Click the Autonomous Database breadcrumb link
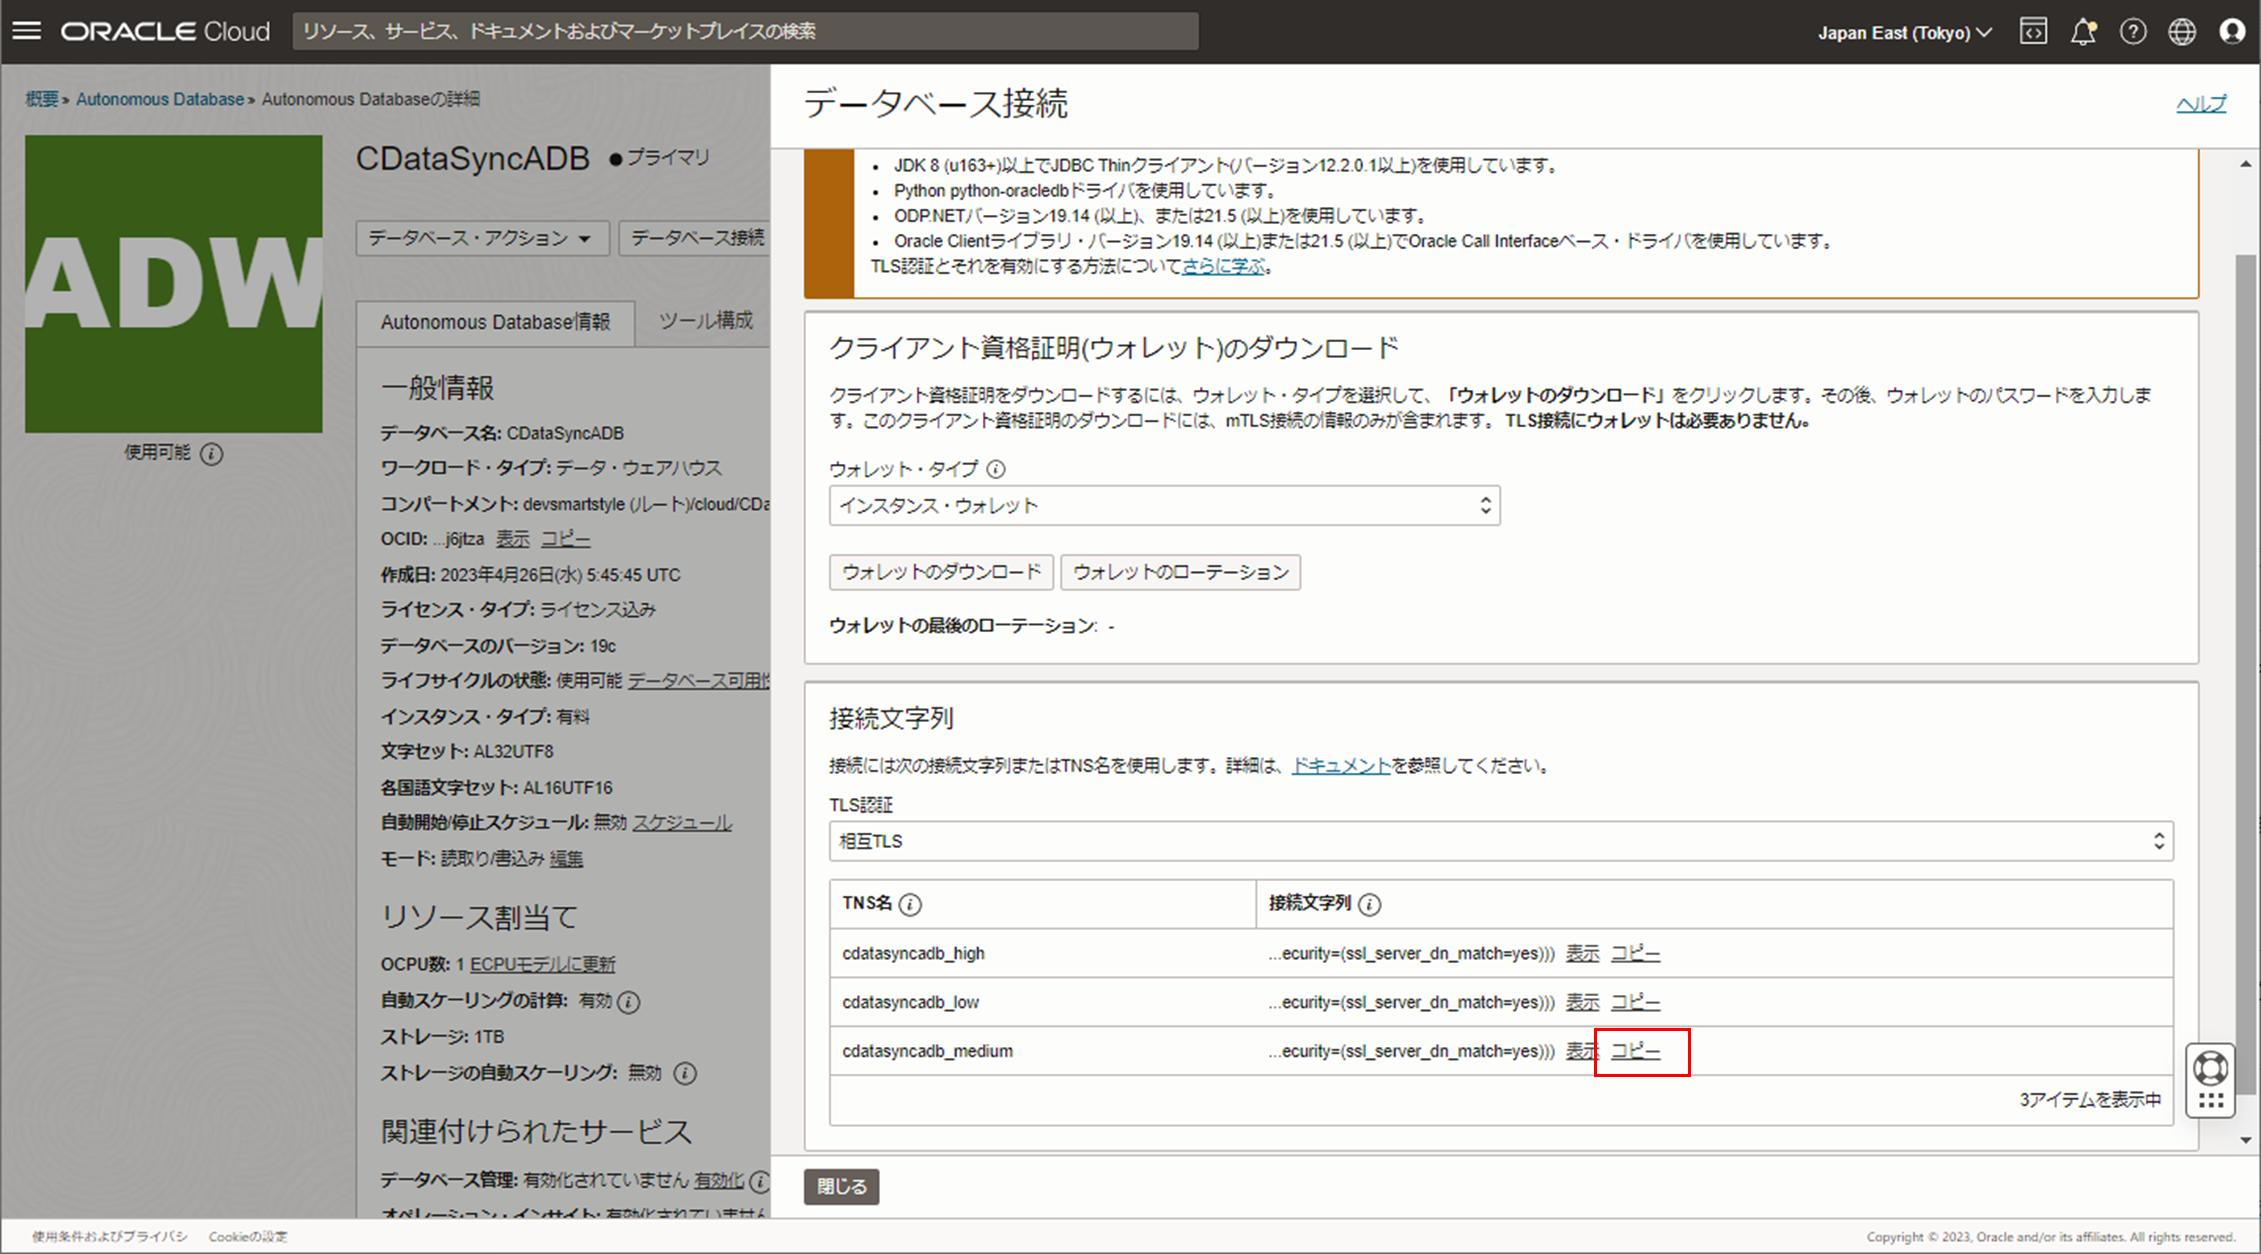This screenshot has width=2261, height=1254. point(160,99)
